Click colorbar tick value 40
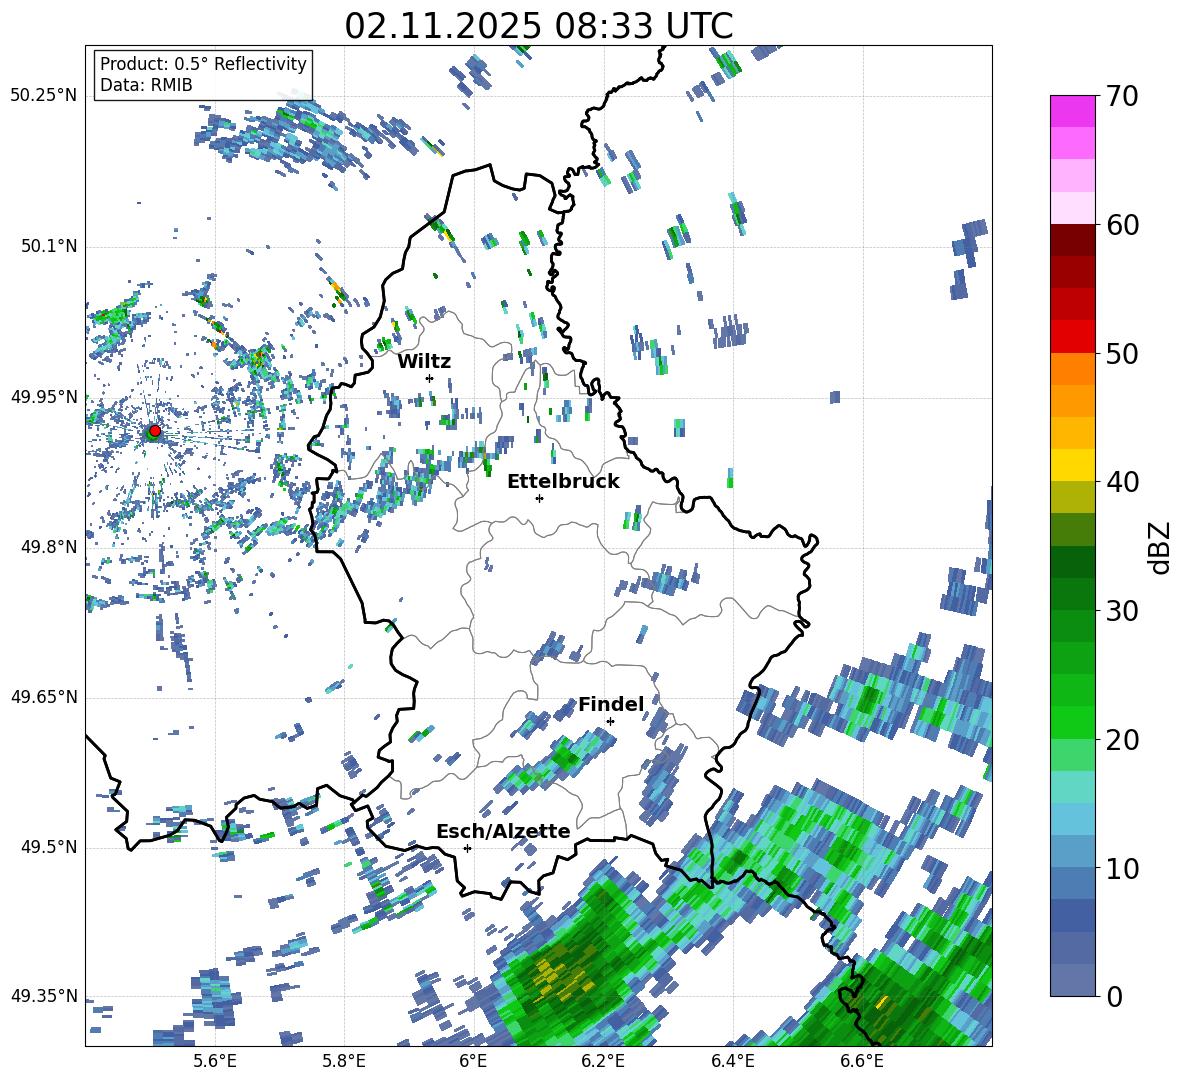The width and height of the screenshot is (1184, 1081). pos(1122,482)
